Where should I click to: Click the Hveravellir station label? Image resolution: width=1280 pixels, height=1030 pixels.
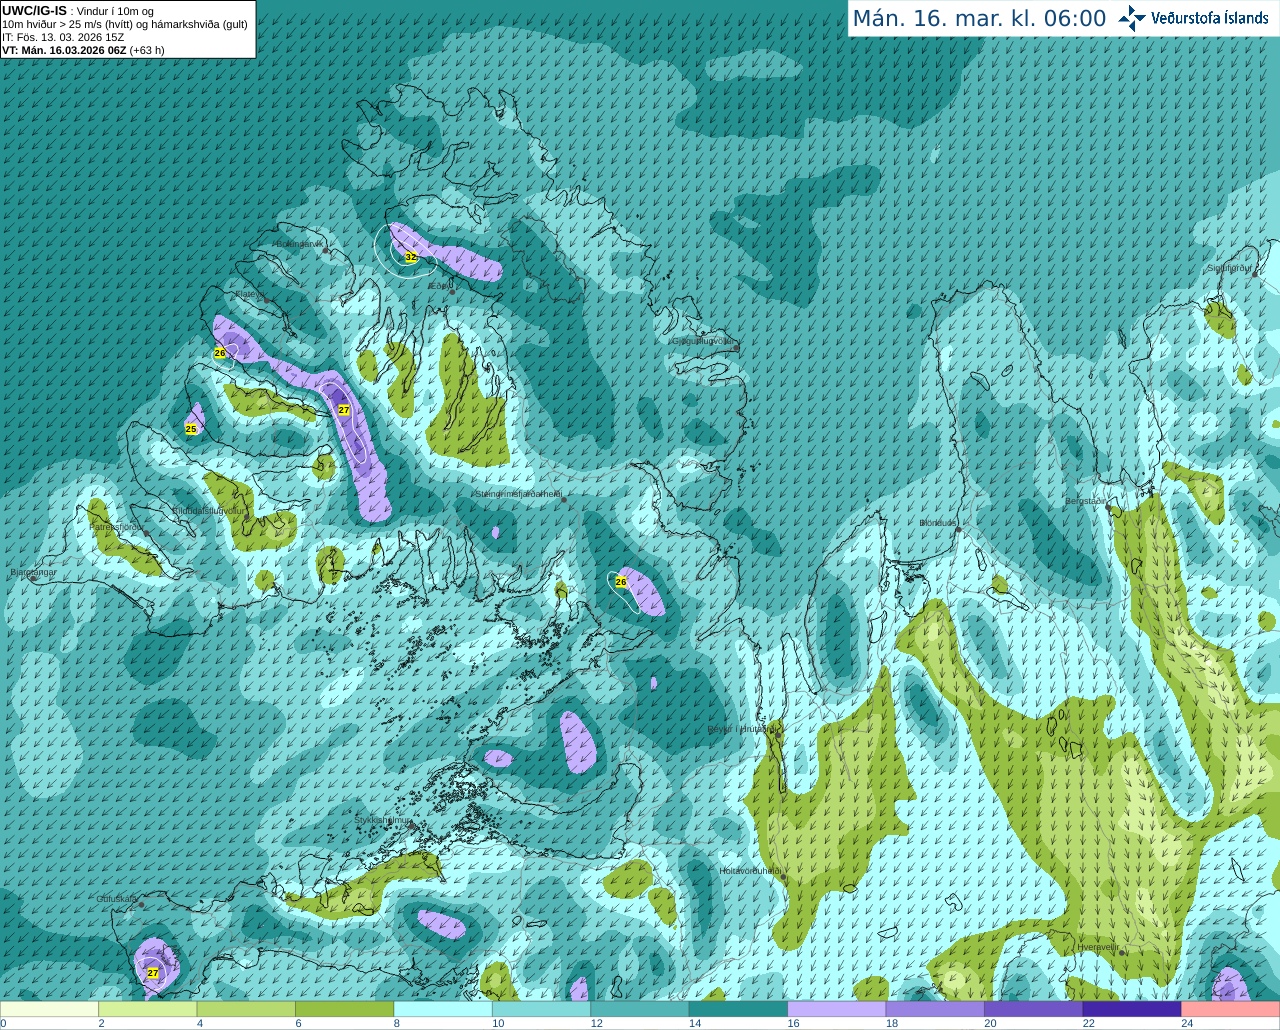coord(1098,947)
